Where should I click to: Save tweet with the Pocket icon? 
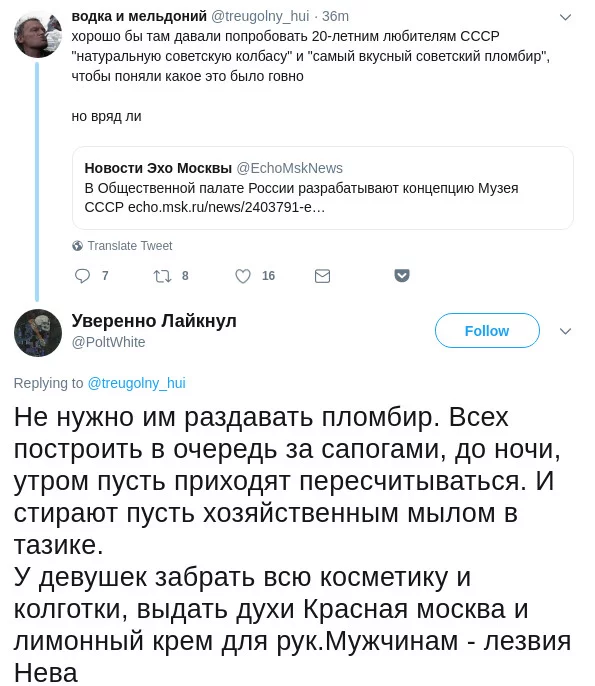(x=402, y=276)
